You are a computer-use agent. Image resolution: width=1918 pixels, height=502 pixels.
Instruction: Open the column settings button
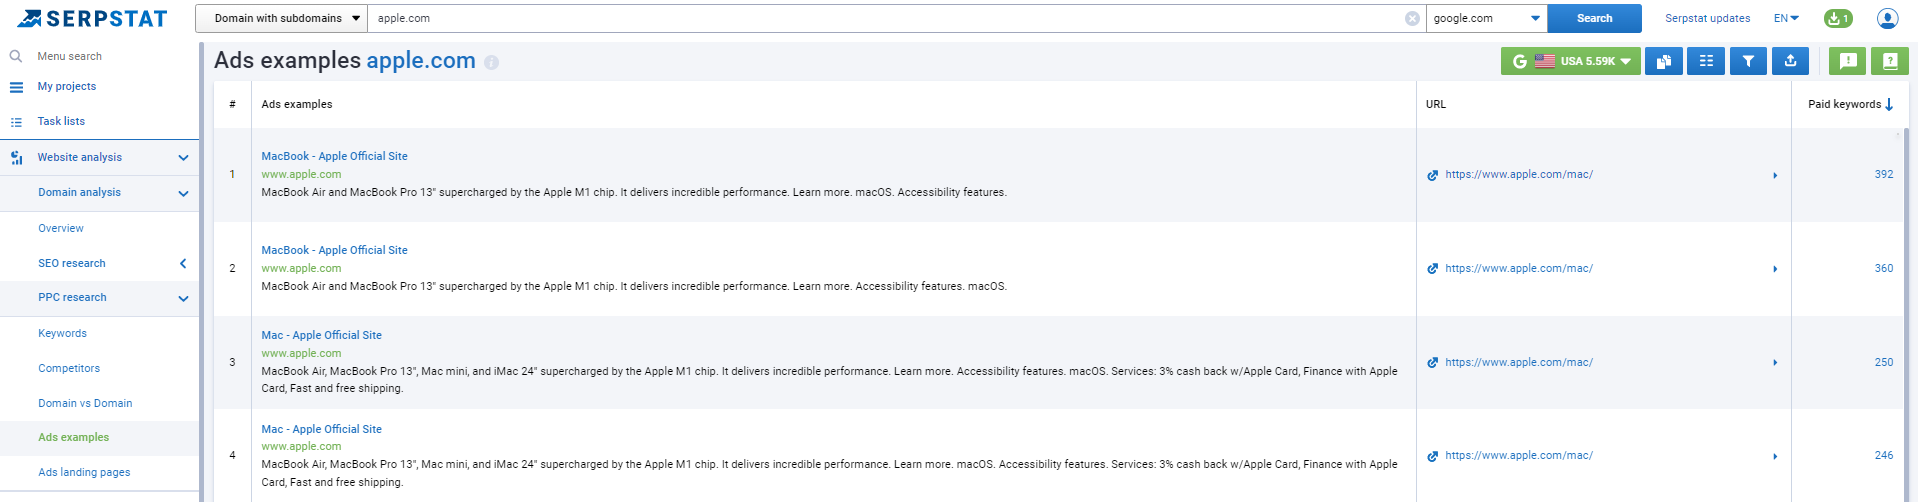tap(1706, 61)
